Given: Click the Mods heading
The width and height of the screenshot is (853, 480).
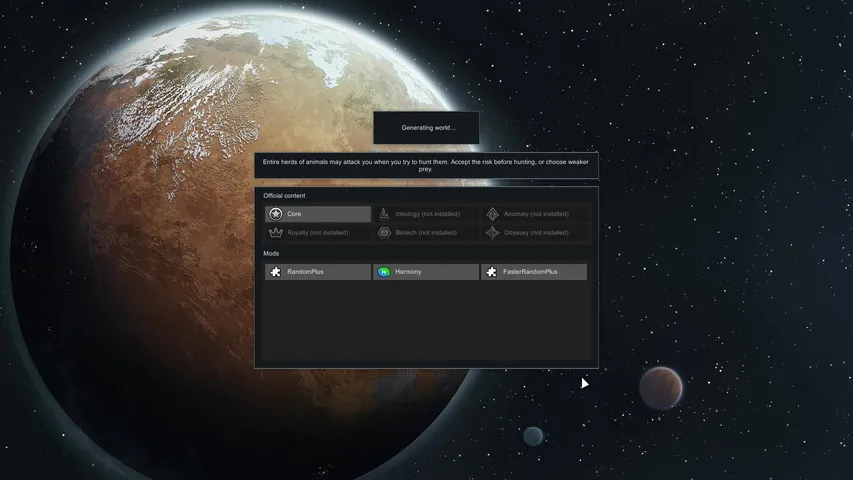Looking at the screenshot, I should click(271, 253).
